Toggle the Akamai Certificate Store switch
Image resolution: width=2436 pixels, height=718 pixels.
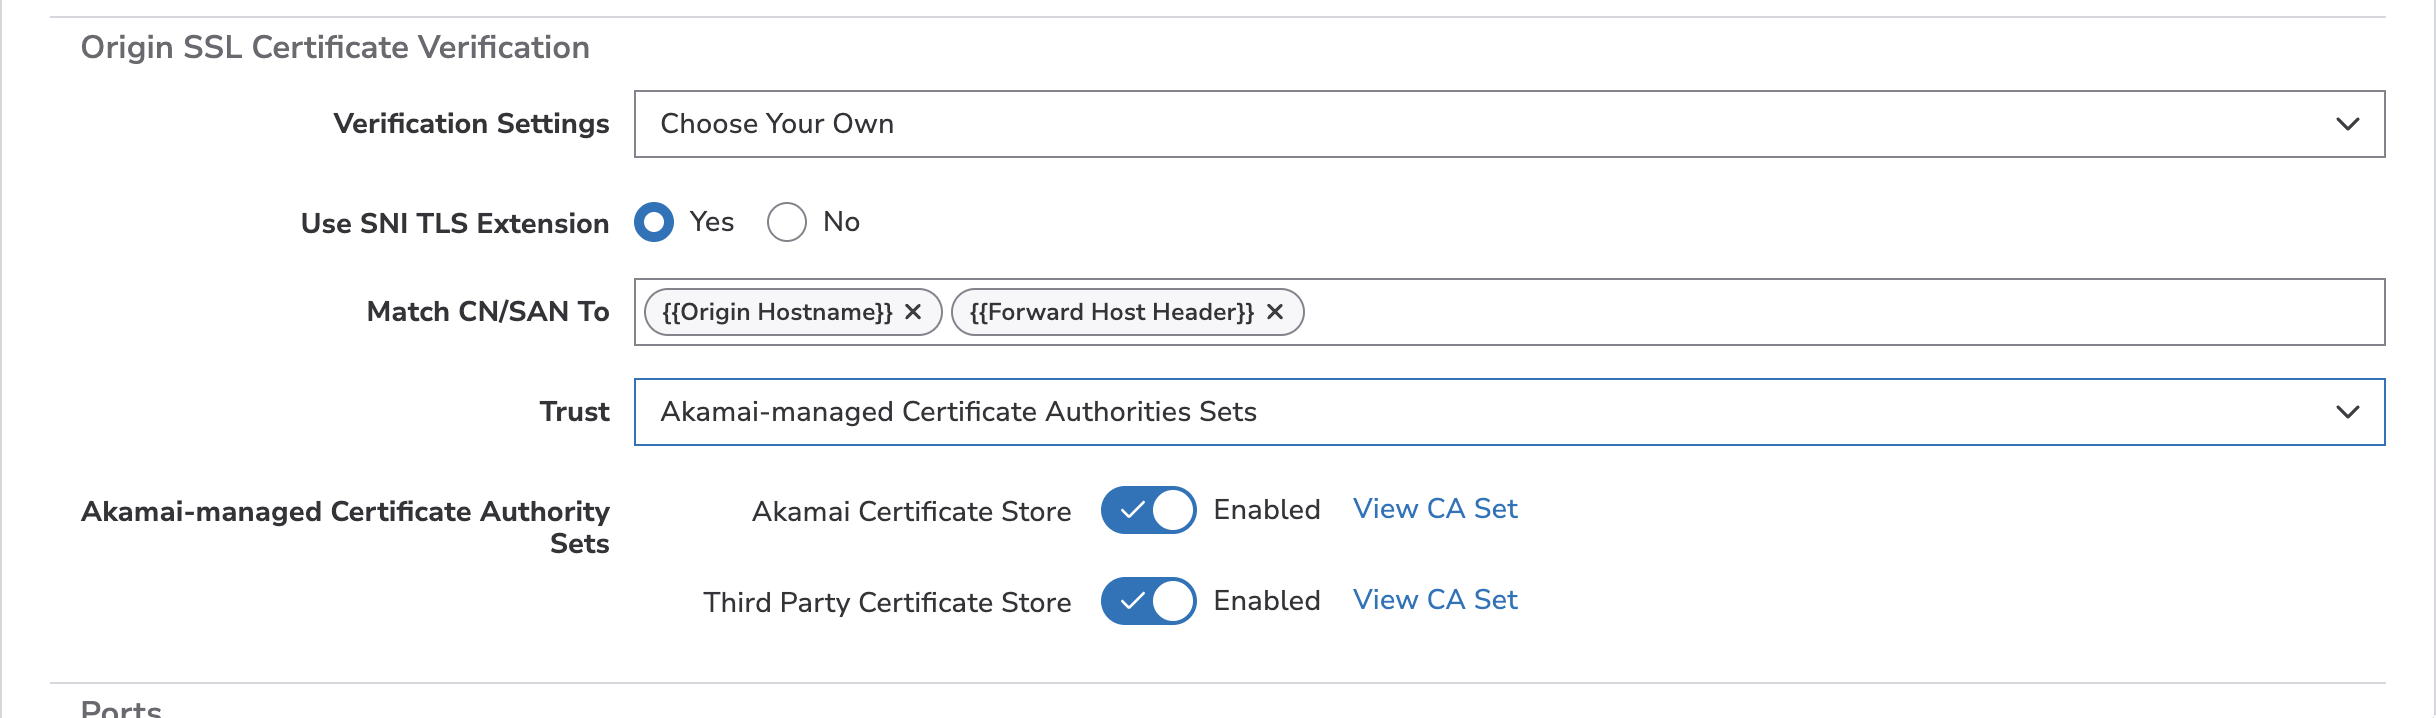tap(1149, 510)
